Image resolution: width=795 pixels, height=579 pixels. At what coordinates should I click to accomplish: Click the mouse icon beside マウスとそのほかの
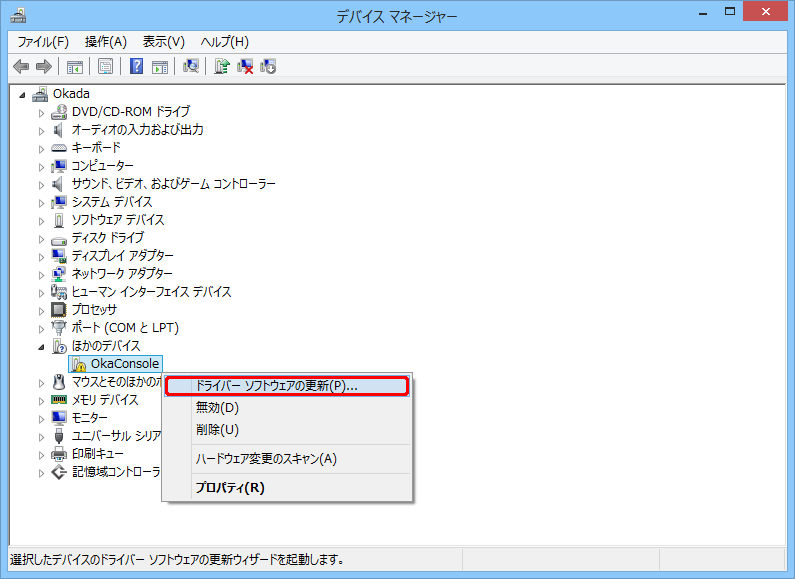point(59,382)
